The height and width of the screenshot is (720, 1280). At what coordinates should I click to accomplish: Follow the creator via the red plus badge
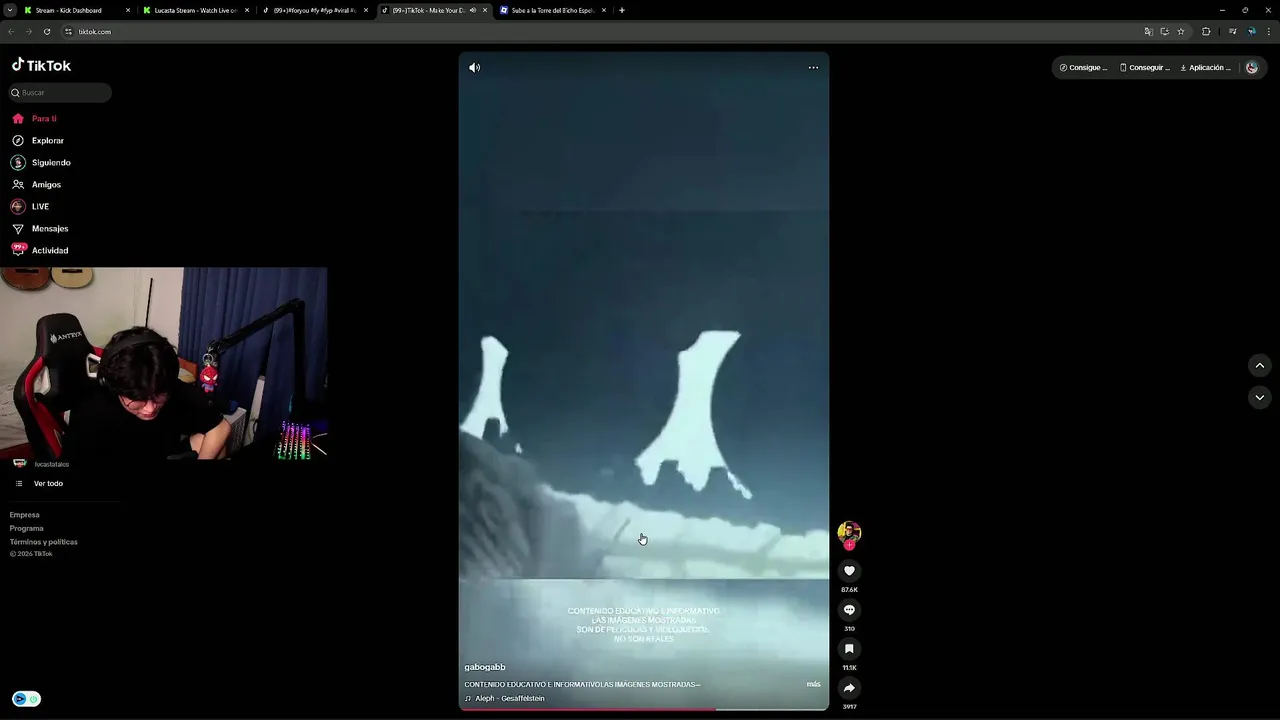click(x=849, y=545)
